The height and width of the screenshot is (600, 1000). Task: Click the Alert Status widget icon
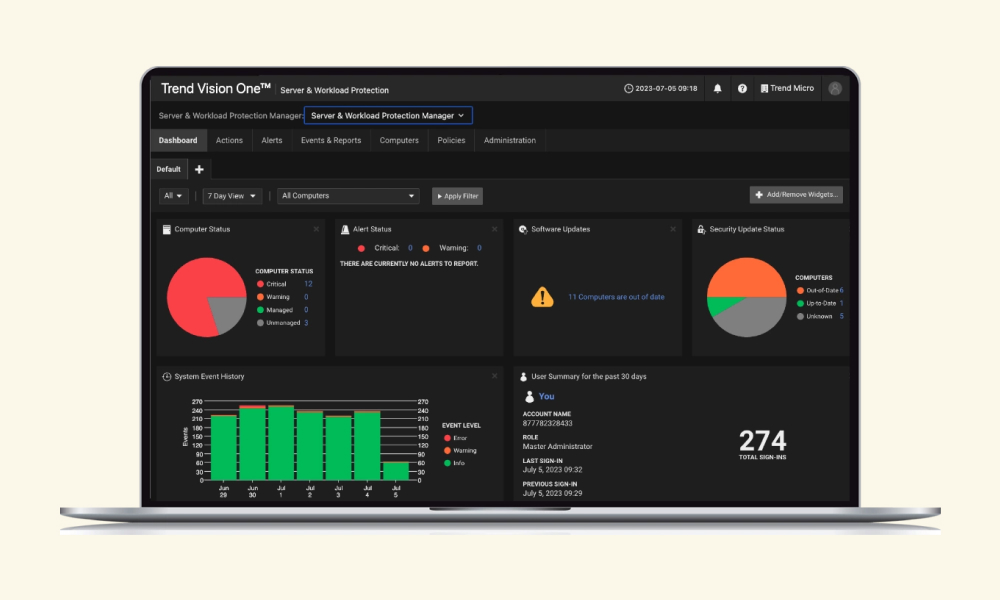345,230
